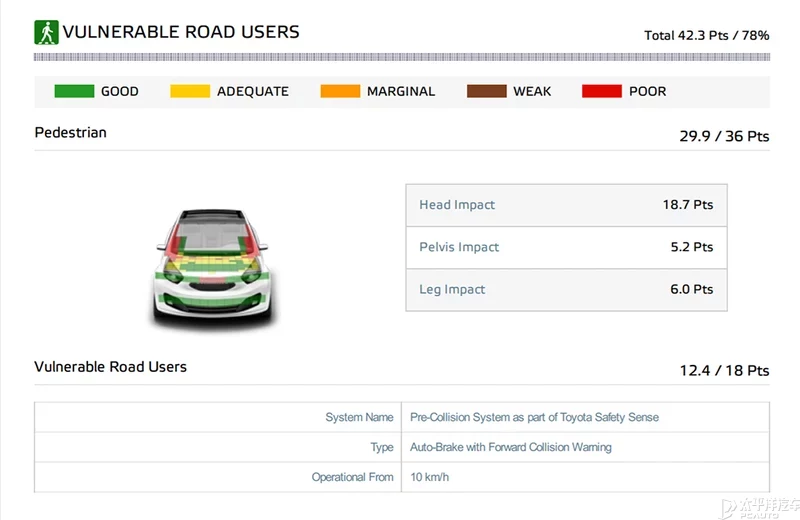Click the Head Impact row label
The width and height of the screenshot is (800, 520).
click(457, 205)
